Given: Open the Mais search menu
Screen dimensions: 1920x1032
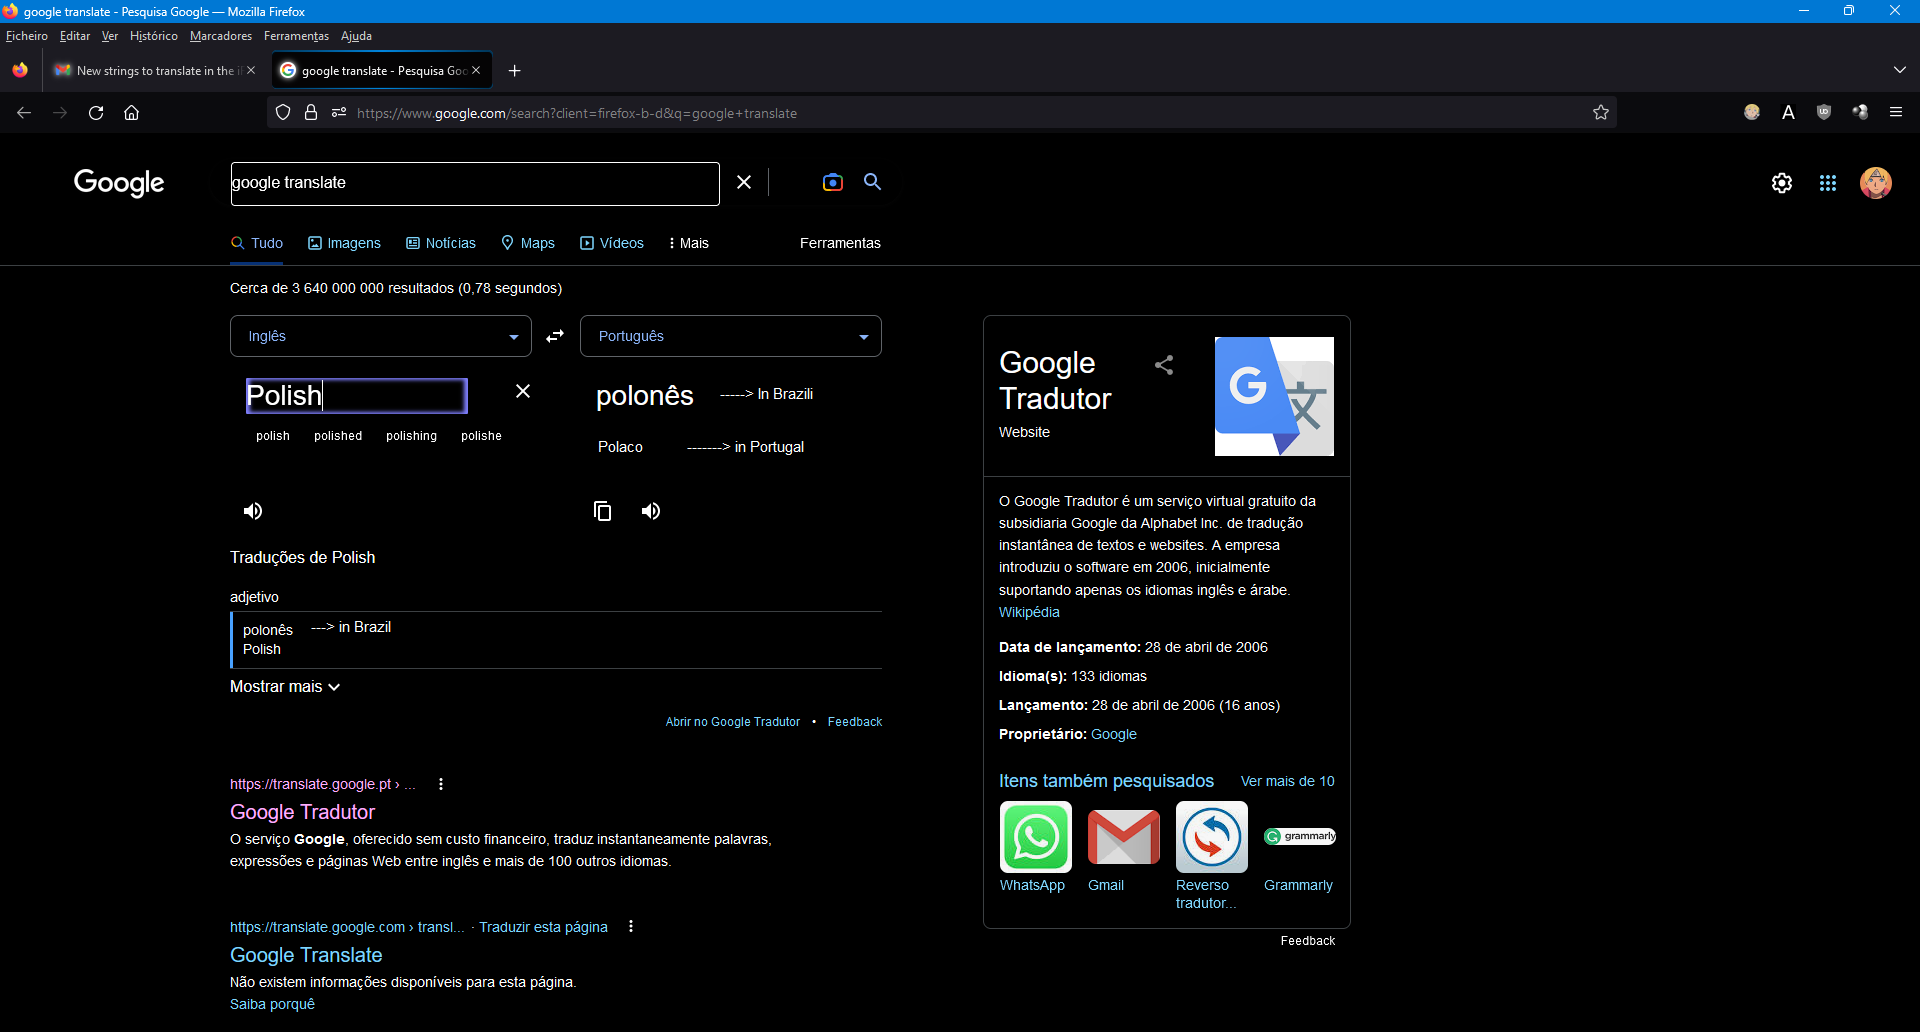Looking at the screenshot, I should coord(688,243).
